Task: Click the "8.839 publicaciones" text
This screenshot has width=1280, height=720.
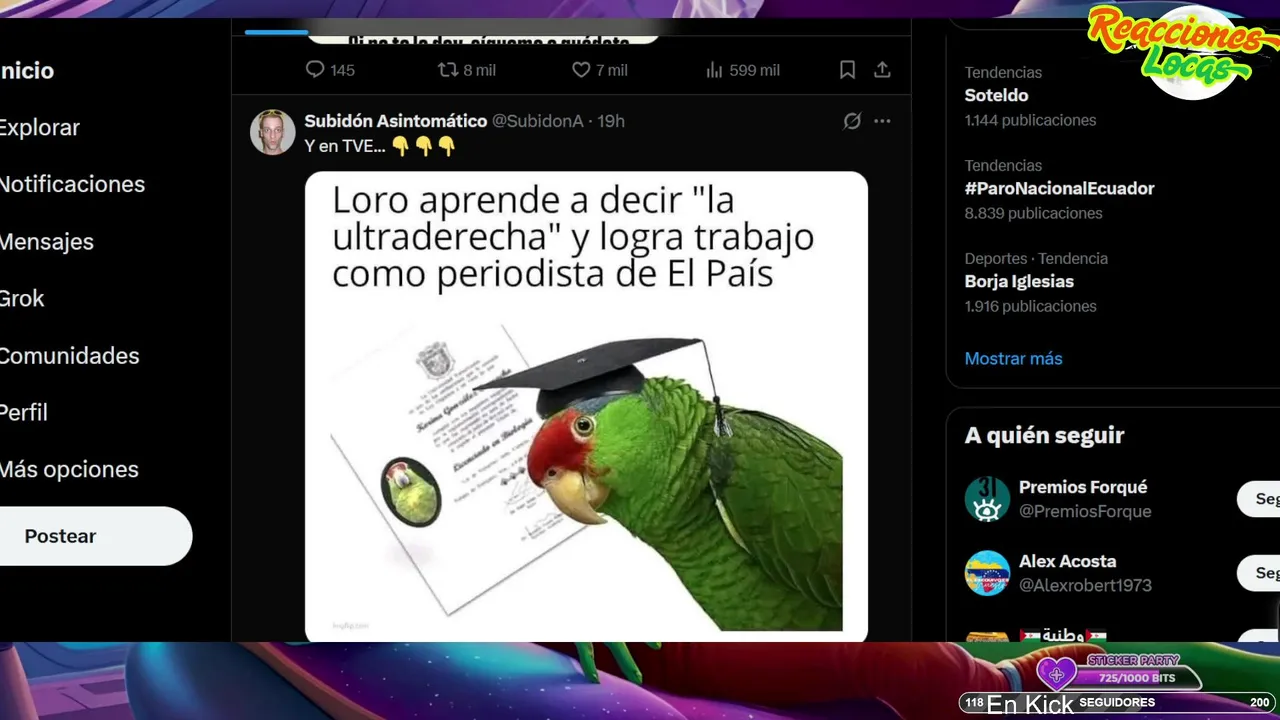Action: [x=1033, y=213]
